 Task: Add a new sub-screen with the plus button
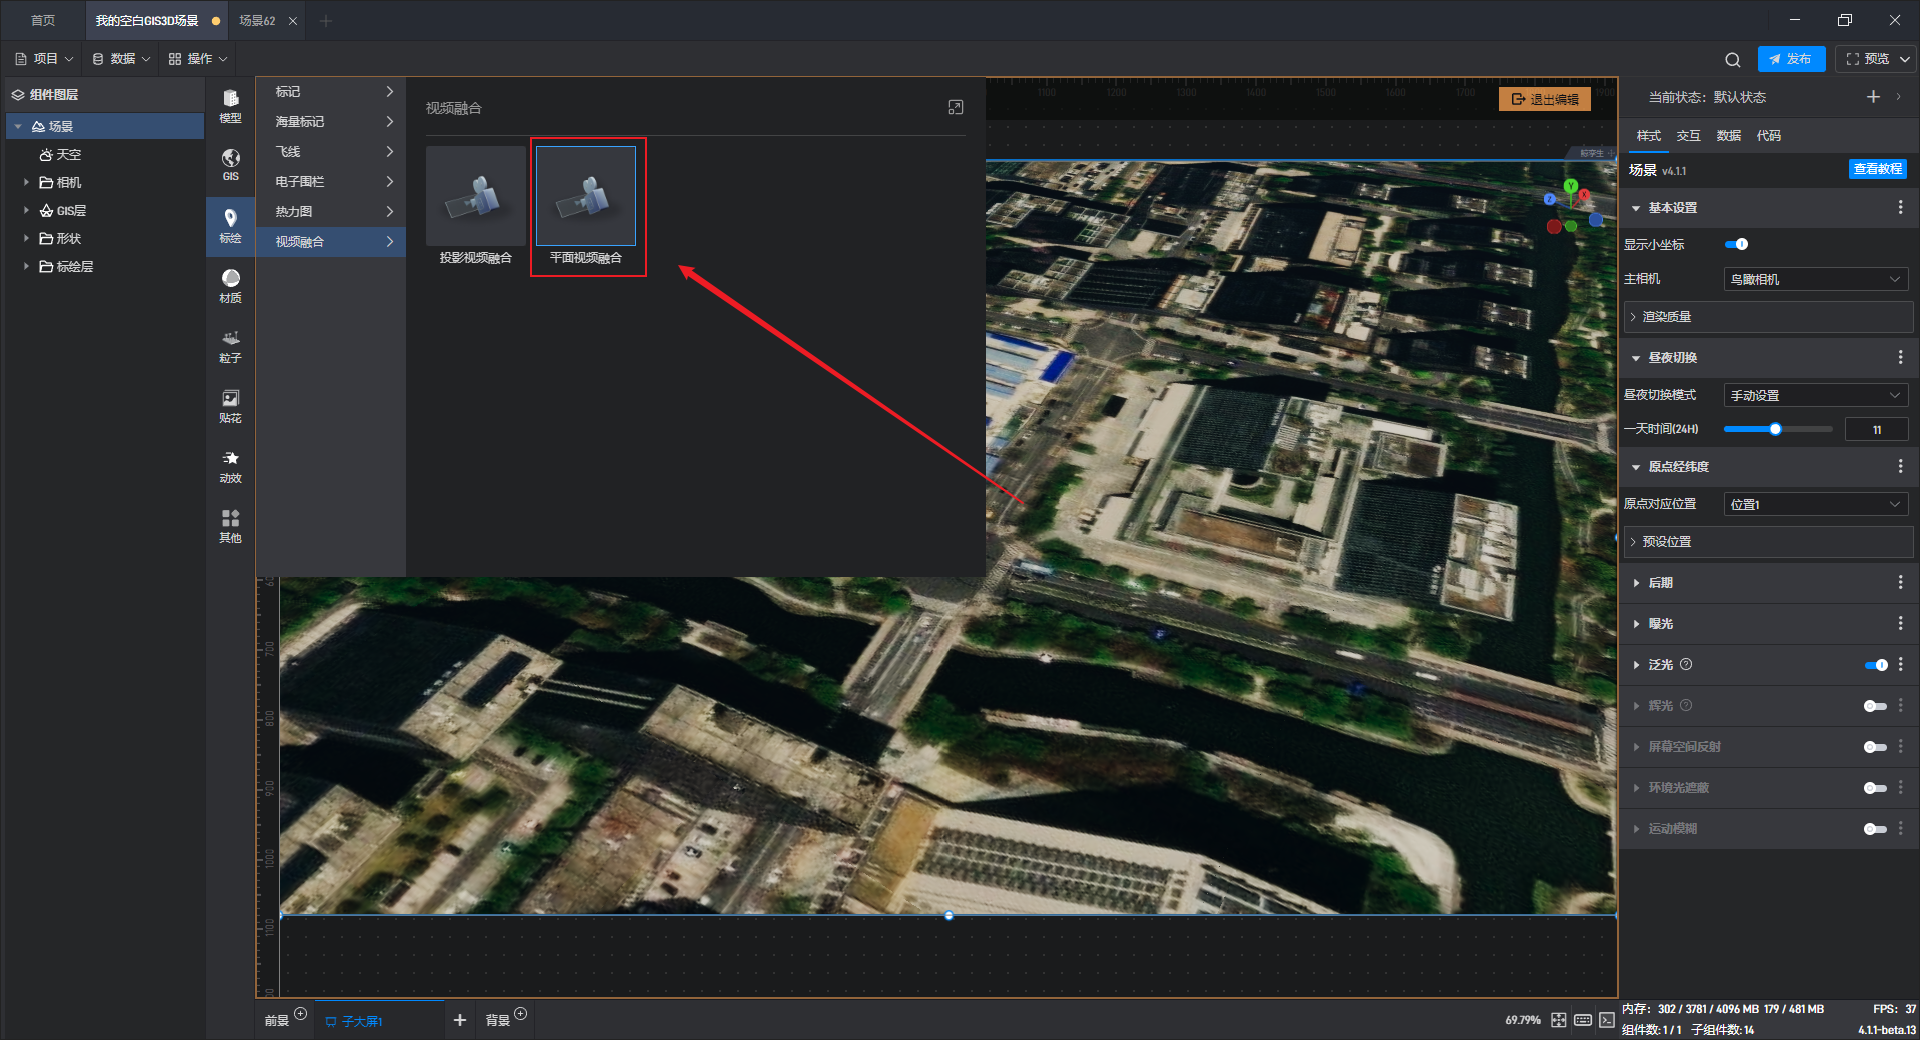click(460, 1020)
